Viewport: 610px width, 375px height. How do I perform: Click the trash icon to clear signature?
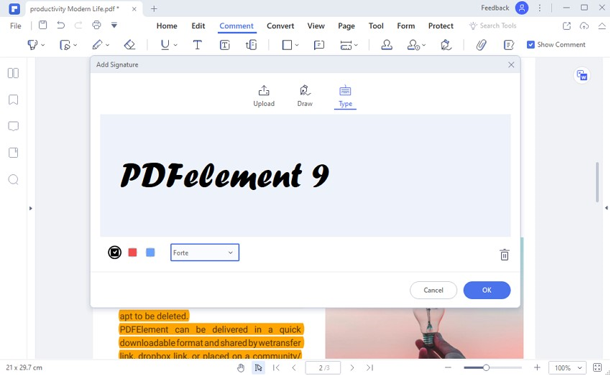(504, 255)
